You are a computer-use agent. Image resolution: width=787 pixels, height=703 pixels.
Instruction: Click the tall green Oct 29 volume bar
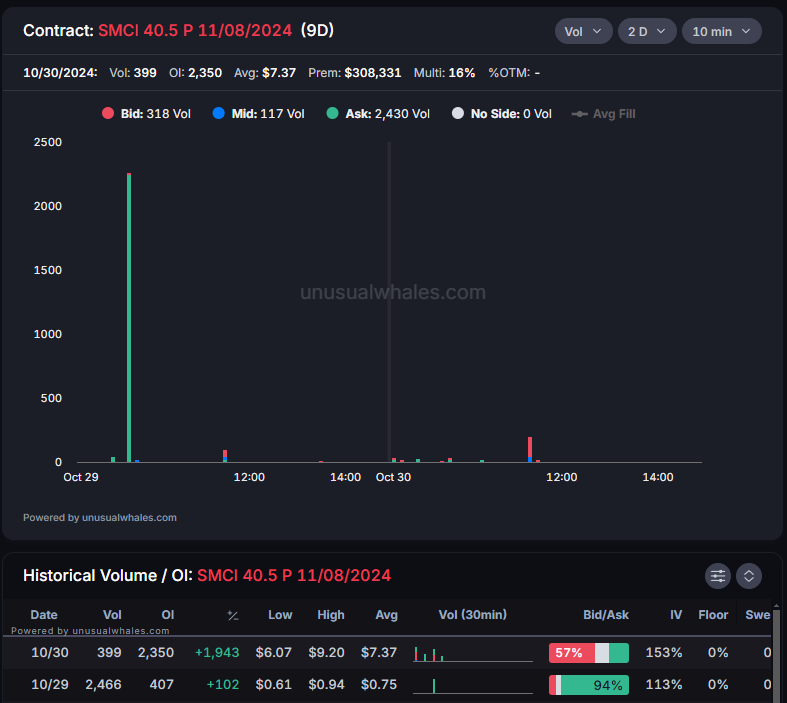129,318
